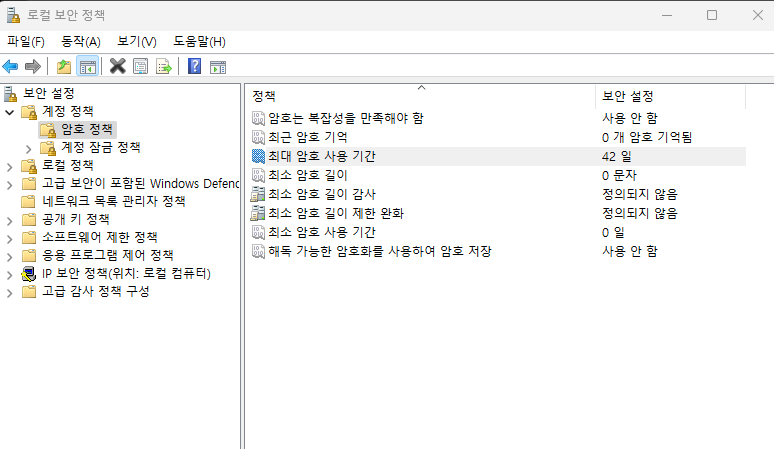Open the 도움말(H) menu

point(199,41)
